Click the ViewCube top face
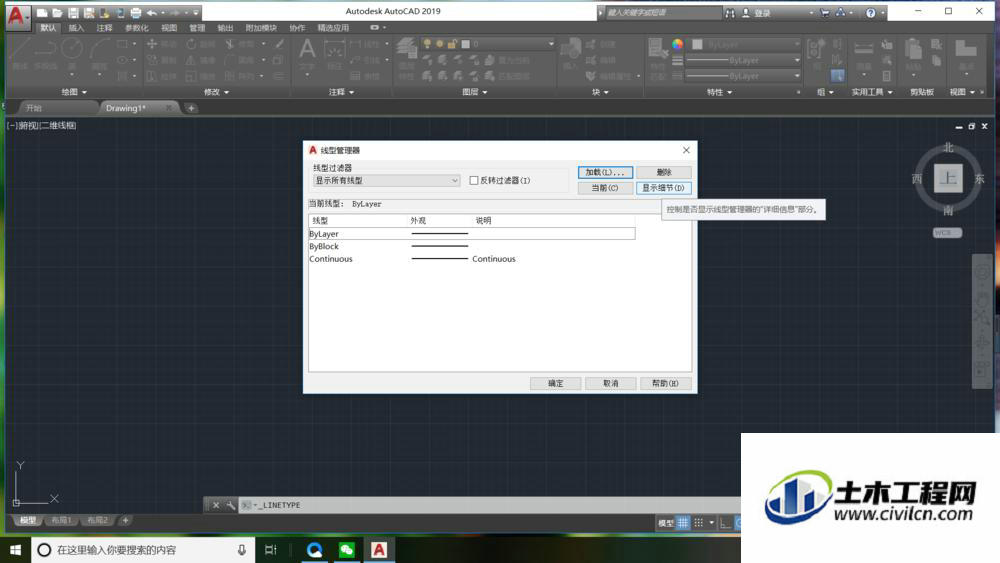This screenshot has height=563, width=1000. pyautogui.click(x=948, y=178)
